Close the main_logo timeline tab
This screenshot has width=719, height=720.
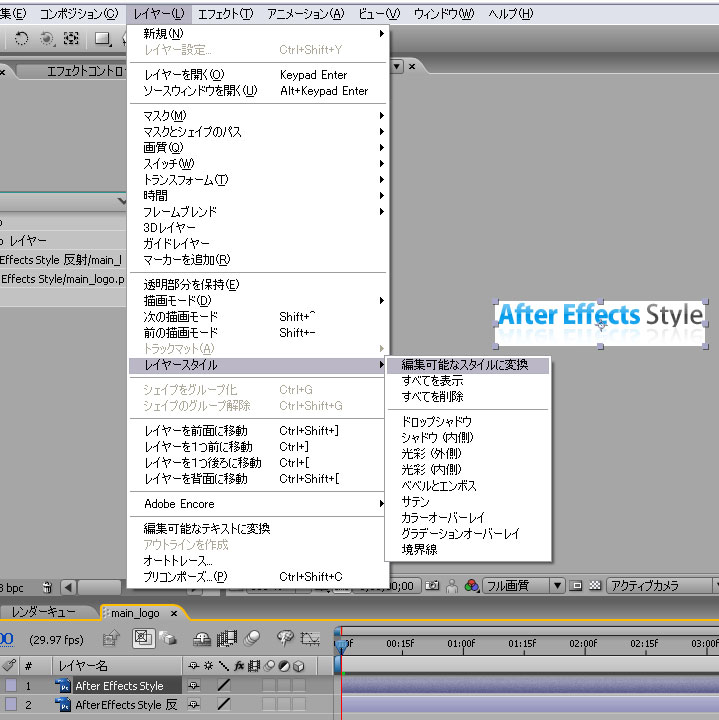click(x=174, y=613)
